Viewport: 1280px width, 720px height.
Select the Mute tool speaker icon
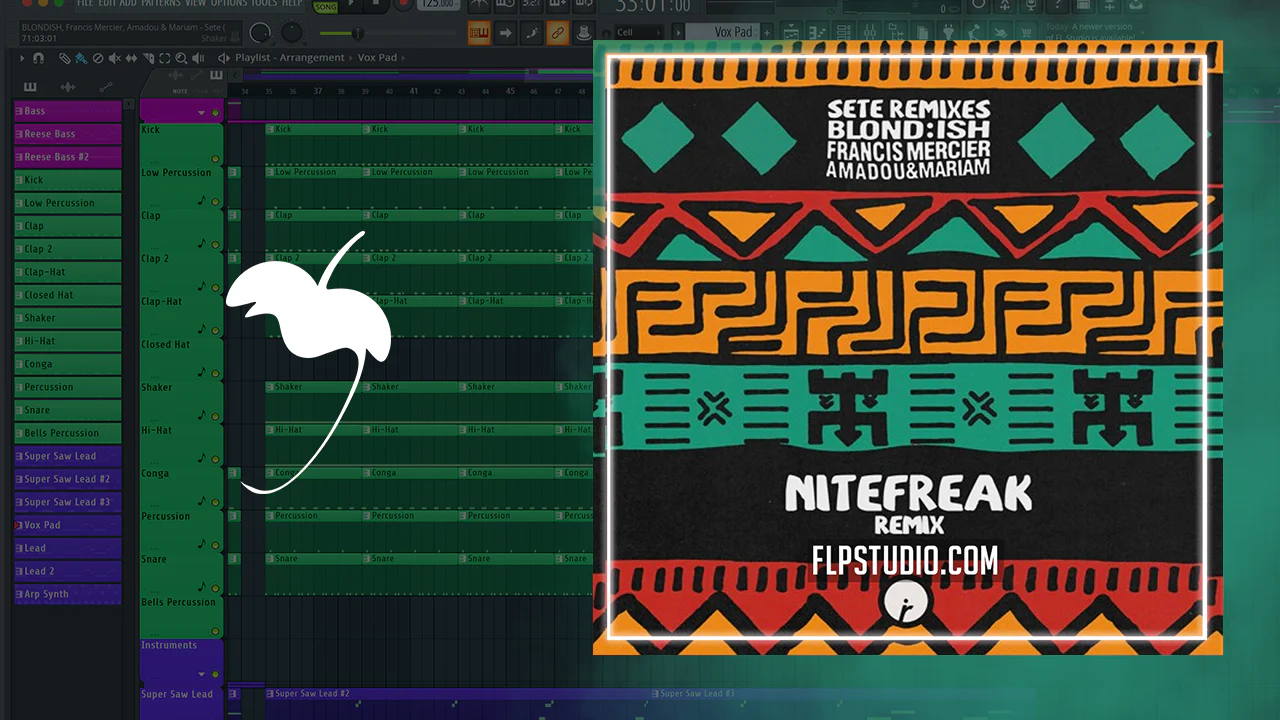(x=113, y=58)
